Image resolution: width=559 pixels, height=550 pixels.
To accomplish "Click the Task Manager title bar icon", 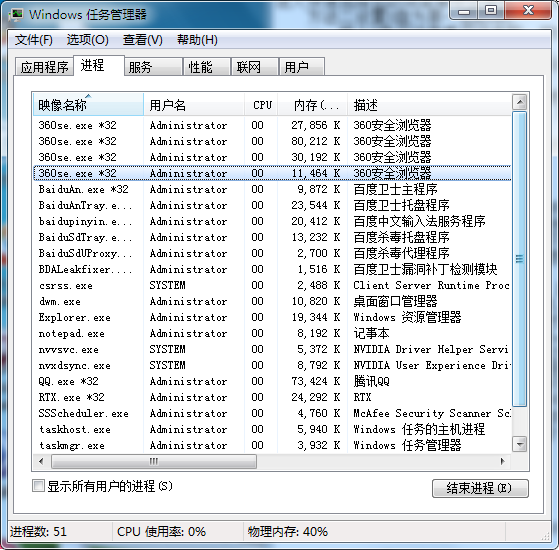I will pyautogui.click(x=16, y=15).
